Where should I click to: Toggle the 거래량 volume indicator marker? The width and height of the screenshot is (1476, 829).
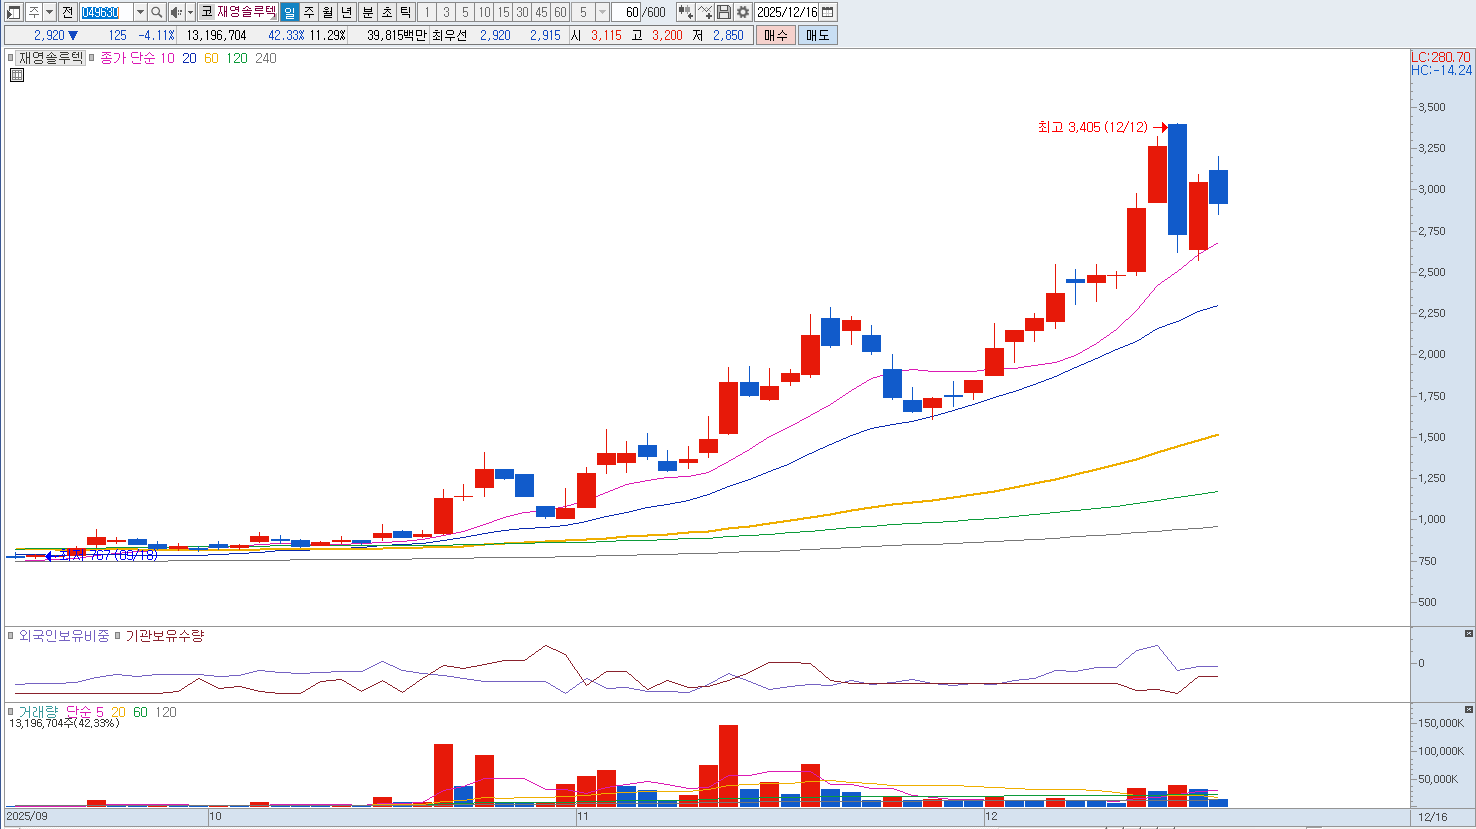click(11, 712)
